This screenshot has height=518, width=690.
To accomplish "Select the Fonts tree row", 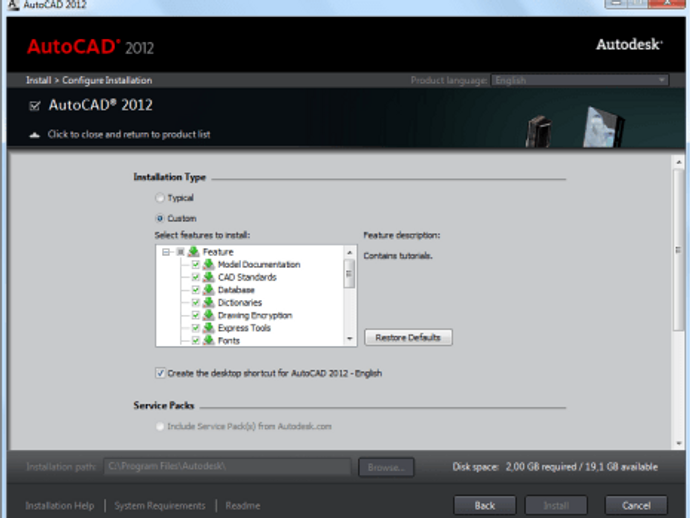I will coord(228,341).
